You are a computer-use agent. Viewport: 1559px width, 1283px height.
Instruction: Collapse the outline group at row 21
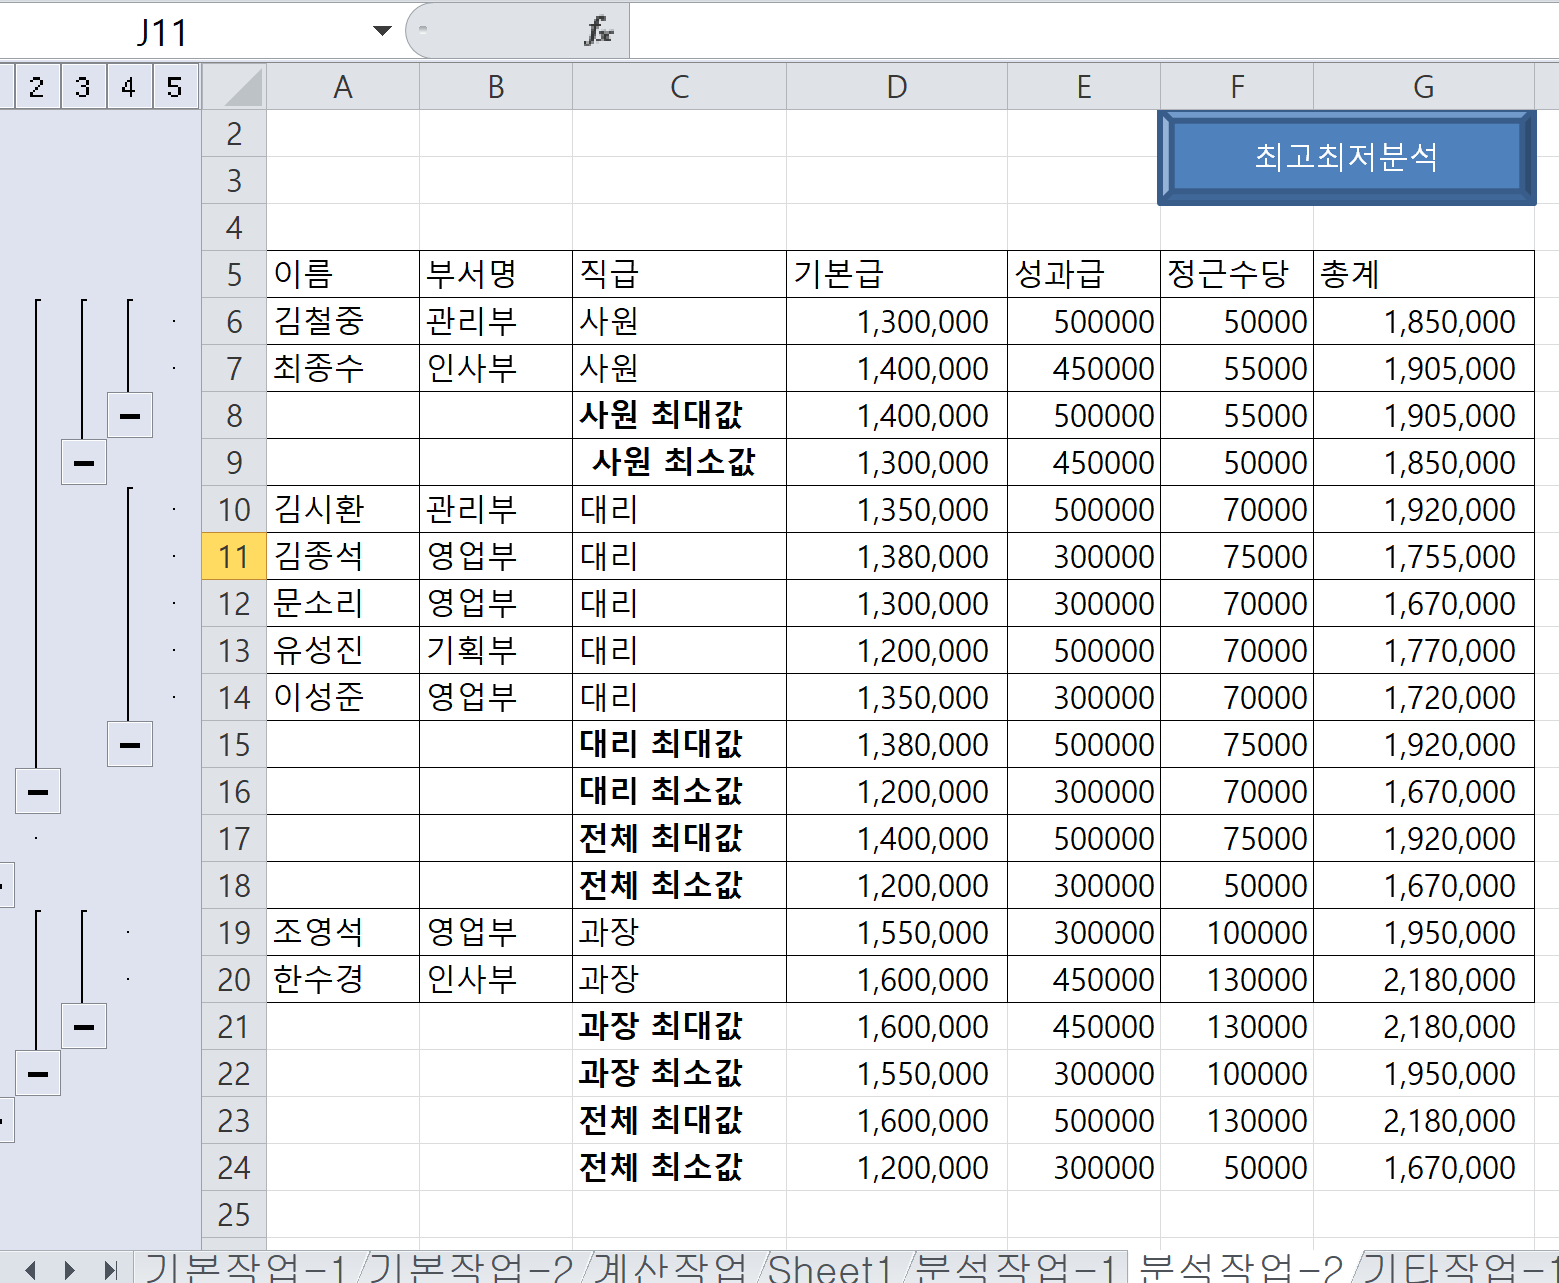click(x=84, y=1027)
